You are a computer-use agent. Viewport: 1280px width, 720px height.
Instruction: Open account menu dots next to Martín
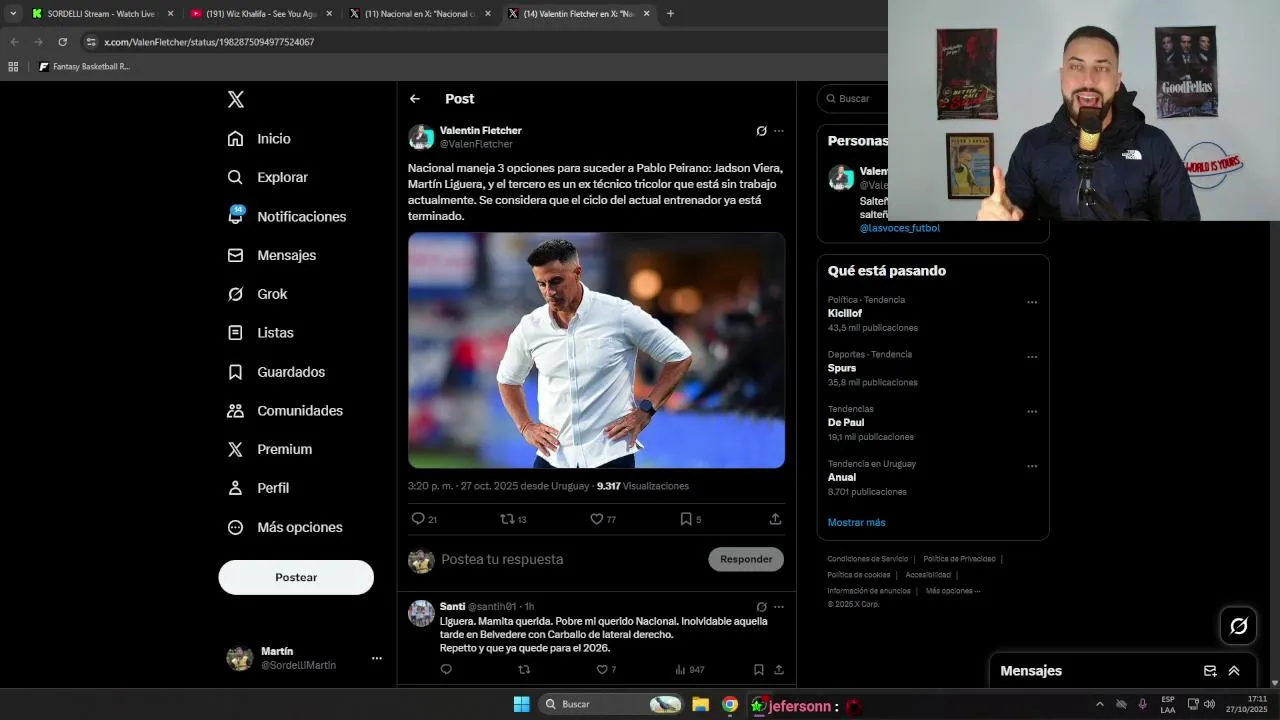tap(377, 658)
